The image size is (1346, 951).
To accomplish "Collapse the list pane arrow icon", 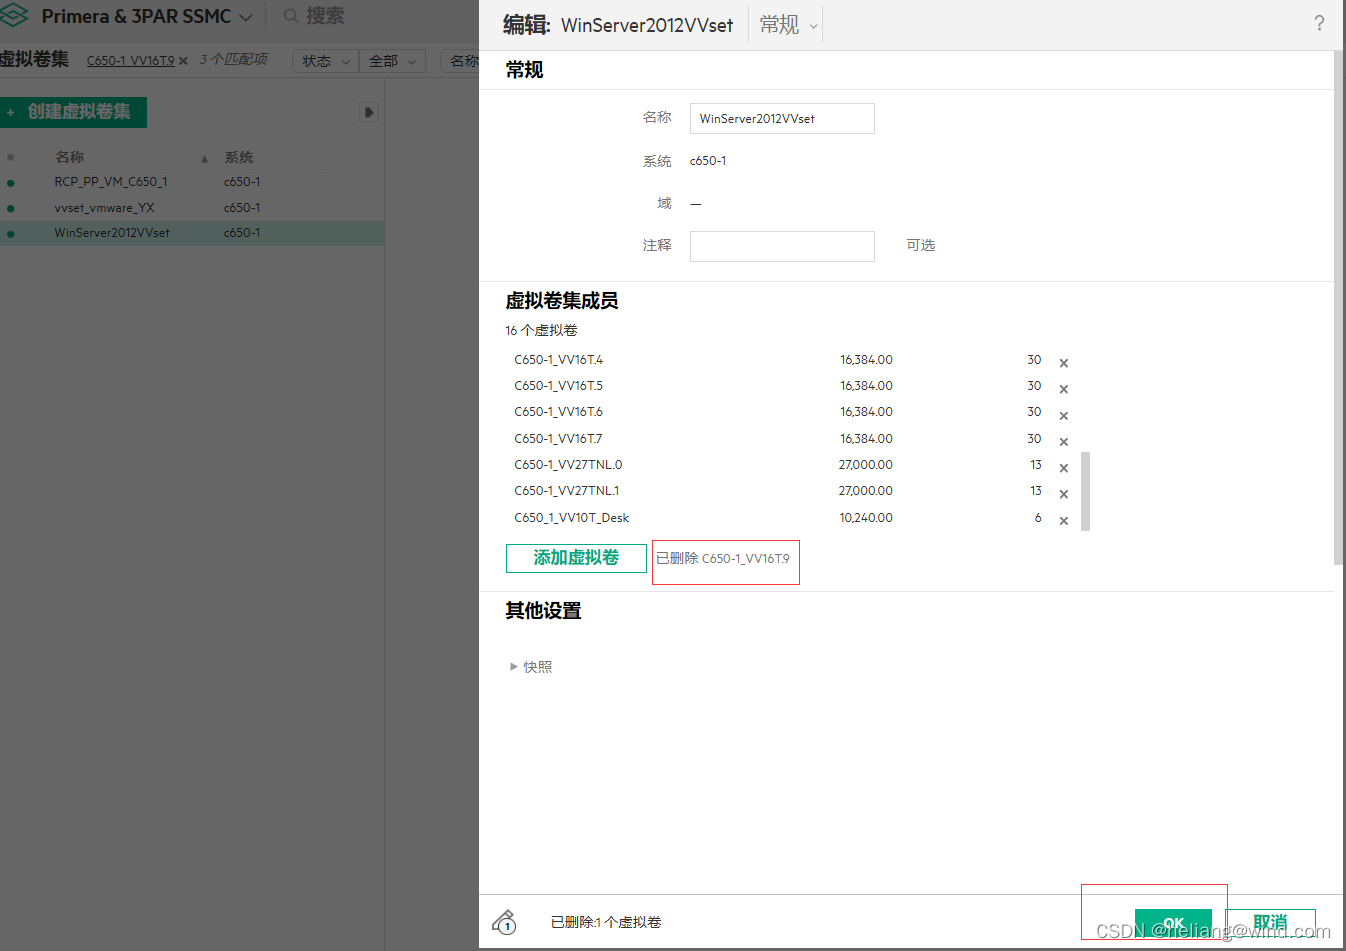I will [369, 112].
